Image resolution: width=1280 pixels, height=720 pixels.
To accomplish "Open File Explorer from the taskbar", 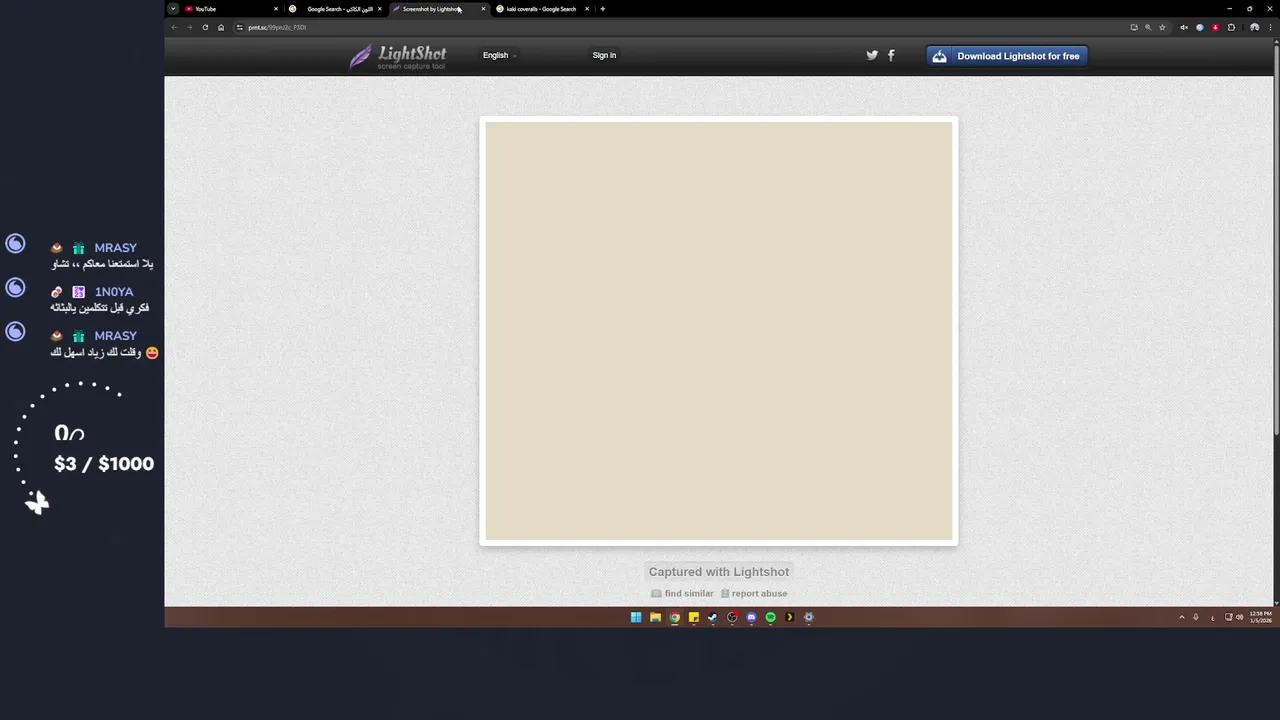I will 655,617.
